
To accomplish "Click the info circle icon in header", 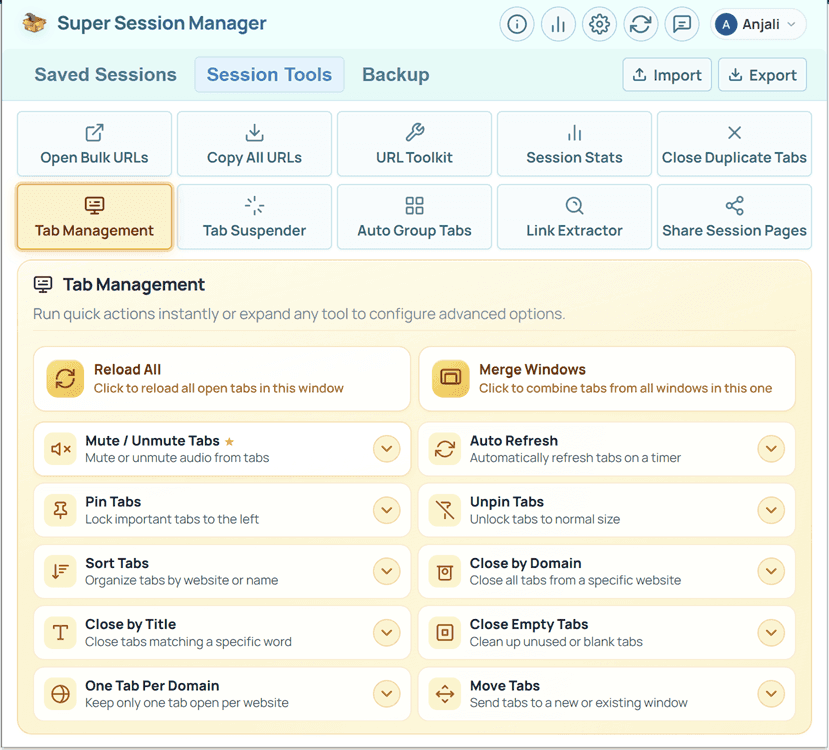I will 517,24.
